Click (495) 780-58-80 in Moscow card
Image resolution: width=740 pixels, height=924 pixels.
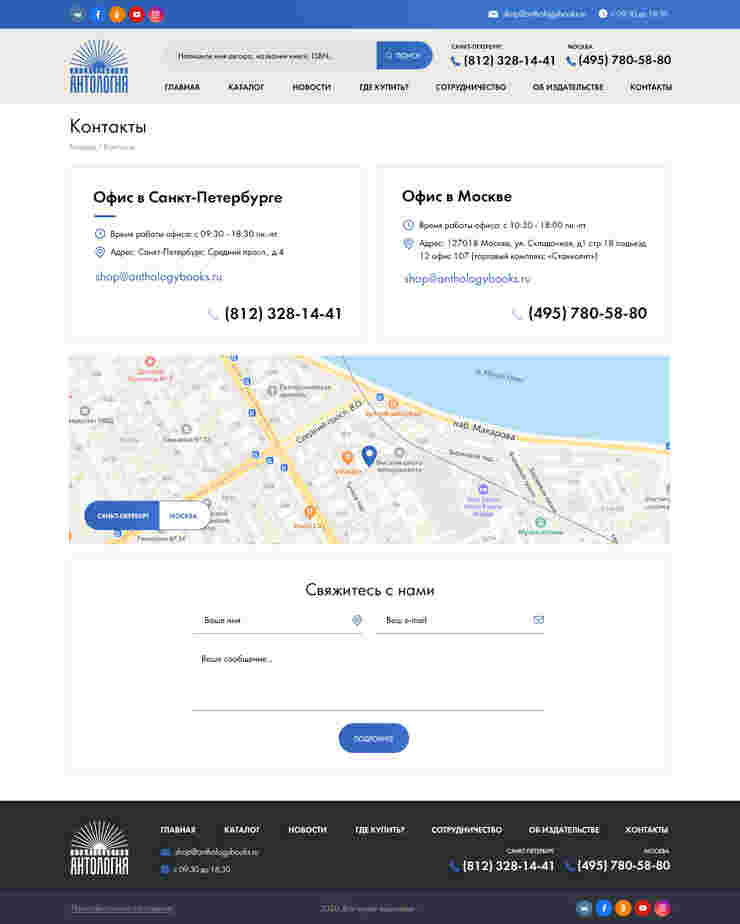pyautogui.click(x=588, y=314)
